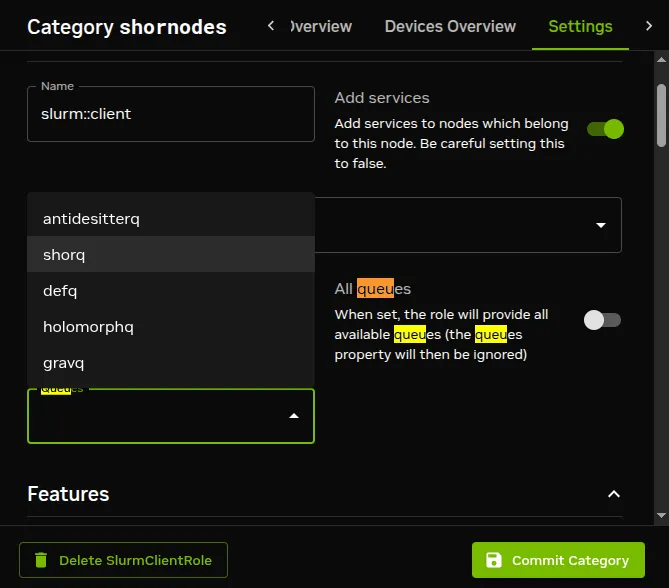Click the Features heading text
The width and height of the screenshot is (669, 588).
click(x=68, y=494)
